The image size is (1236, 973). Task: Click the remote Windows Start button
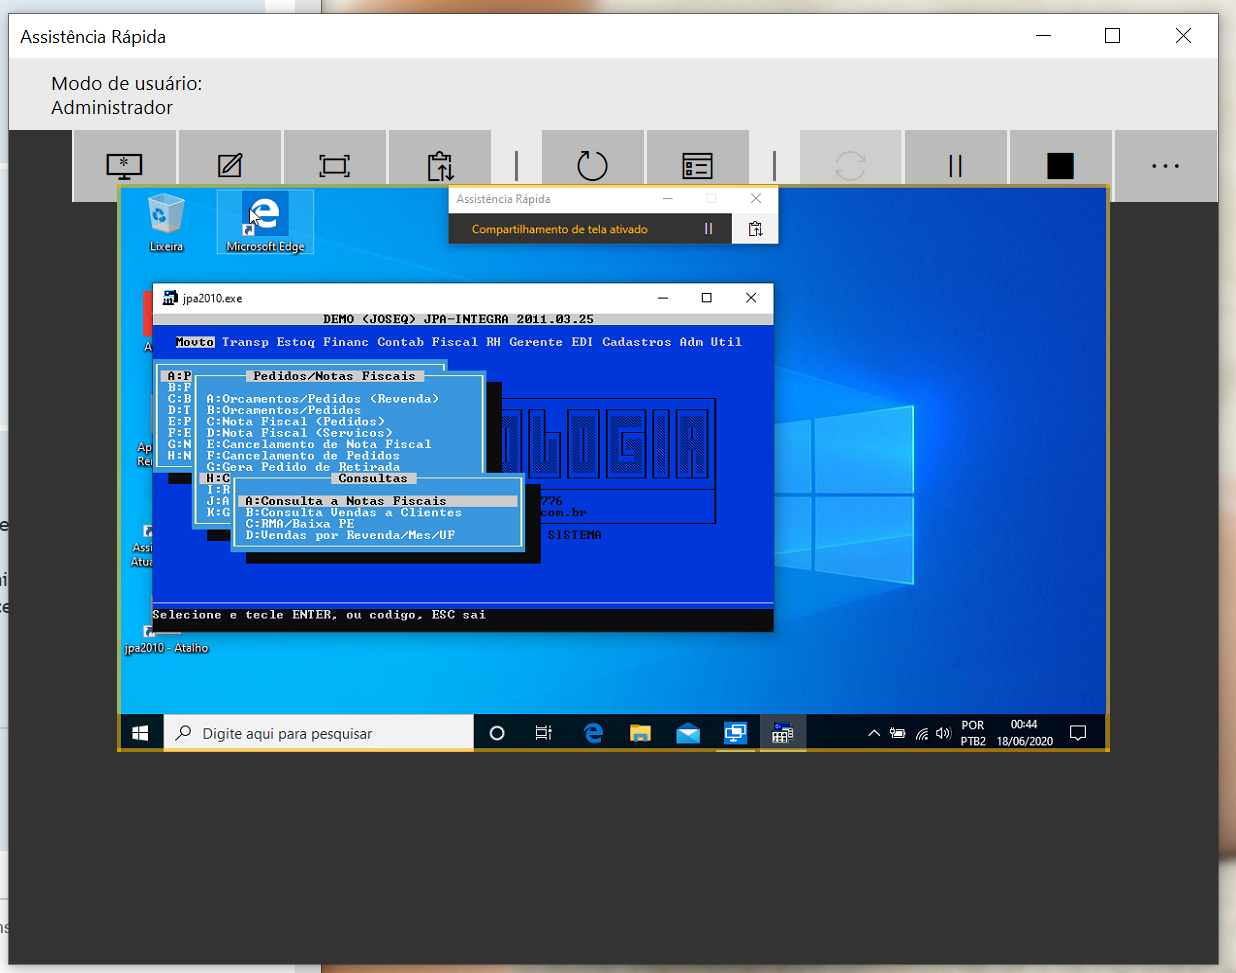141,733
